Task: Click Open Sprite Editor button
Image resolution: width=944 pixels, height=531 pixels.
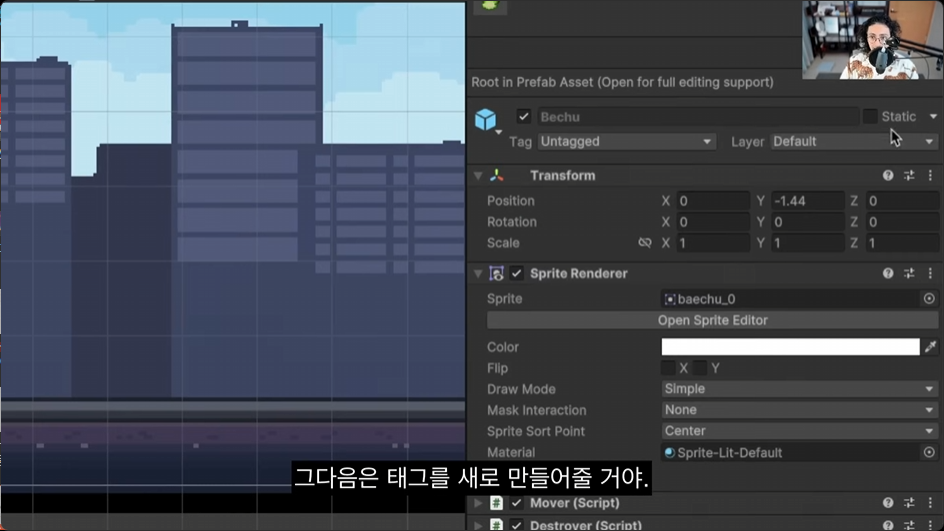Action: 712,320
